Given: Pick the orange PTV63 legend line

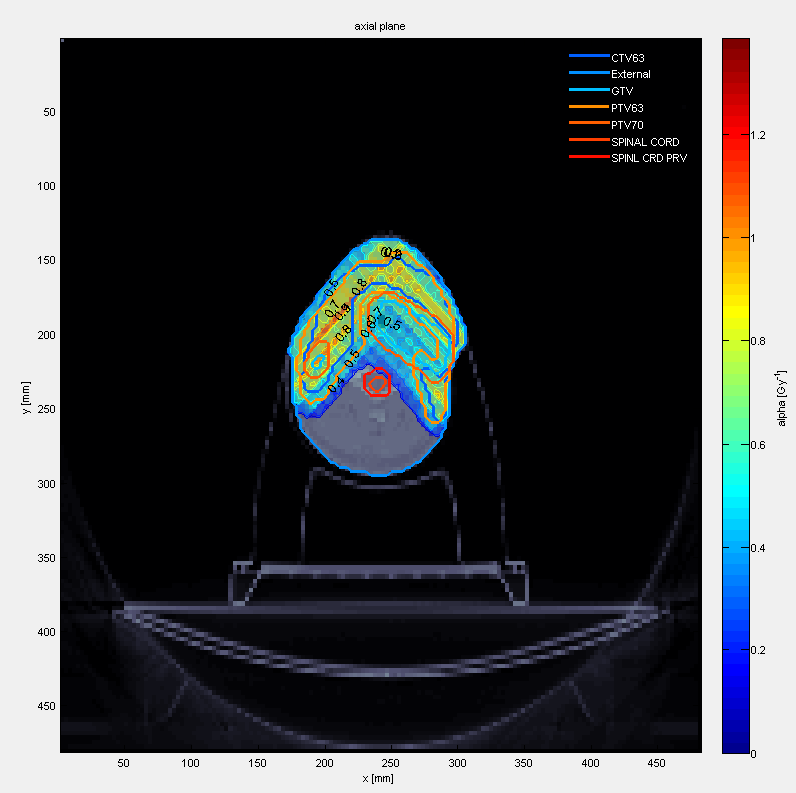Looking at the screenshot, I should (588, 106).
